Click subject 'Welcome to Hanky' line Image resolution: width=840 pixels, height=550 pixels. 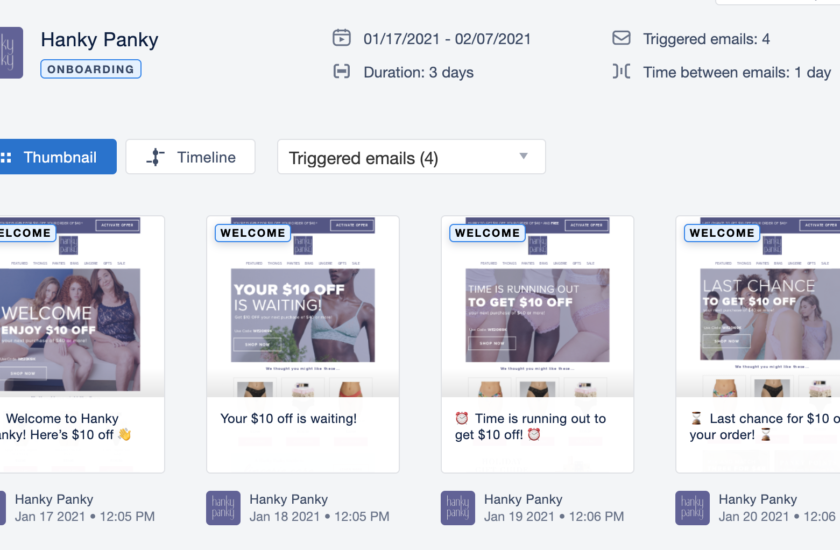tap(62, 418)
